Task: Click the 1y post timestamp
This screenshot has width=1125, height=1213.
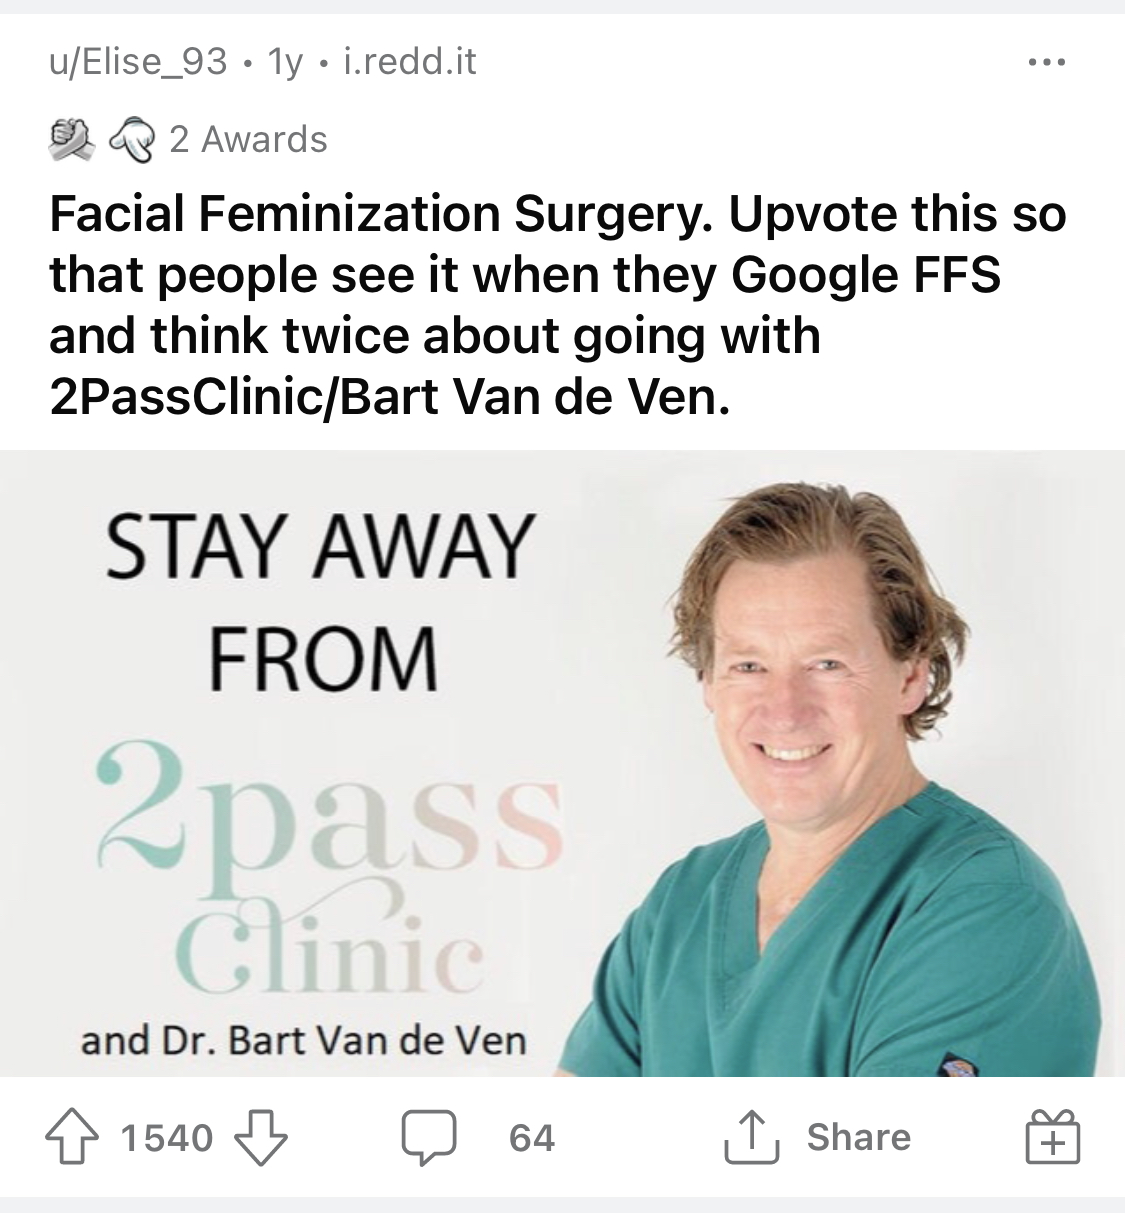Action: (285, 63)
